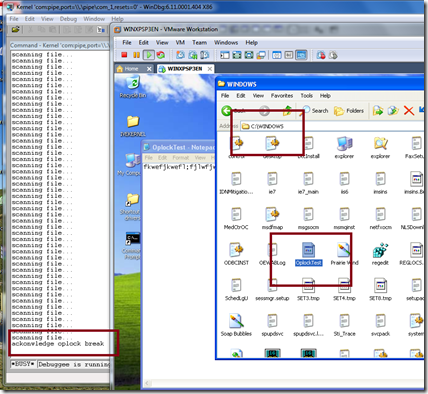Open the WinDbg Debug menu
The image size is (428, 394).
[x=68, y=19]
